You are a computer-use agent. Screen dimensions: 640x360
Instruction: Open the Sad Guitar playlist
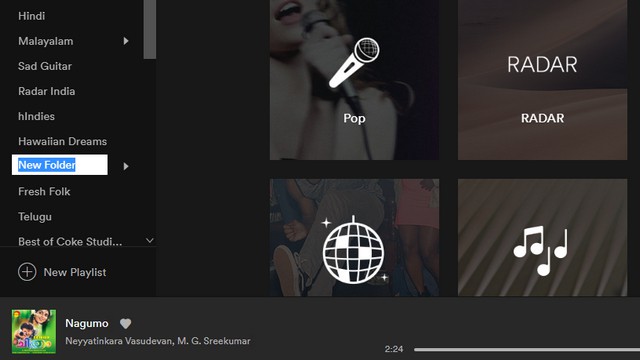[45, 66]
